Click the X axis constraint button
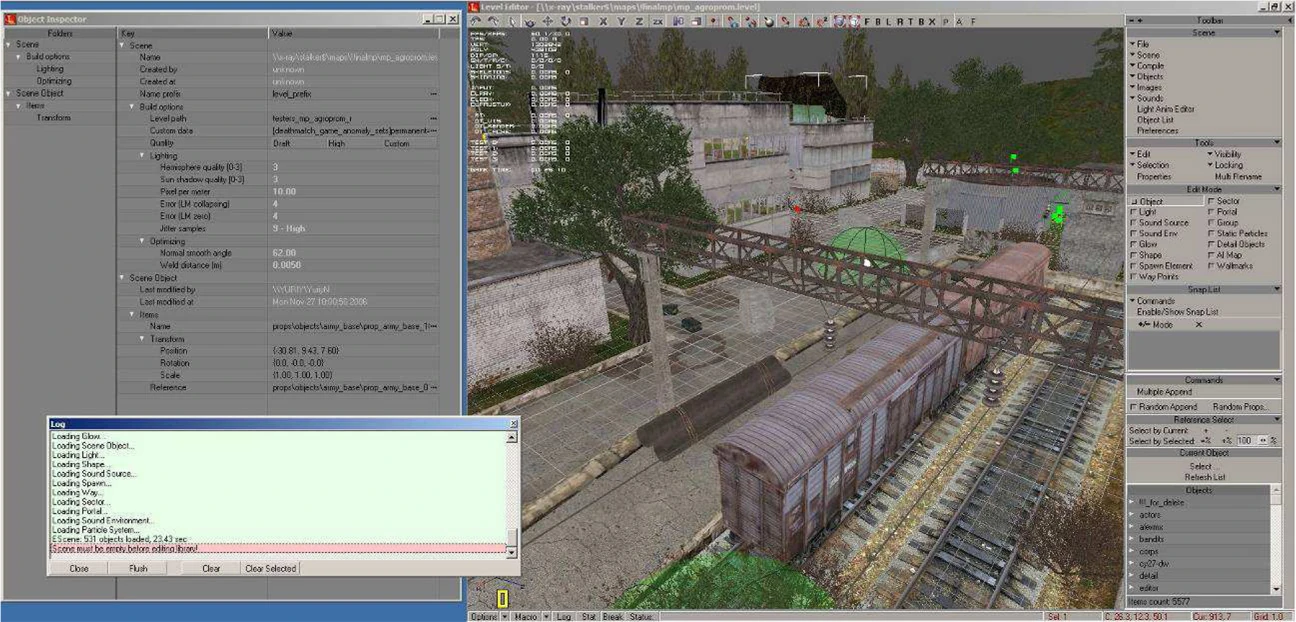Image resolution: width=1296 pixels, height=622 pixels. pos(603,21)
